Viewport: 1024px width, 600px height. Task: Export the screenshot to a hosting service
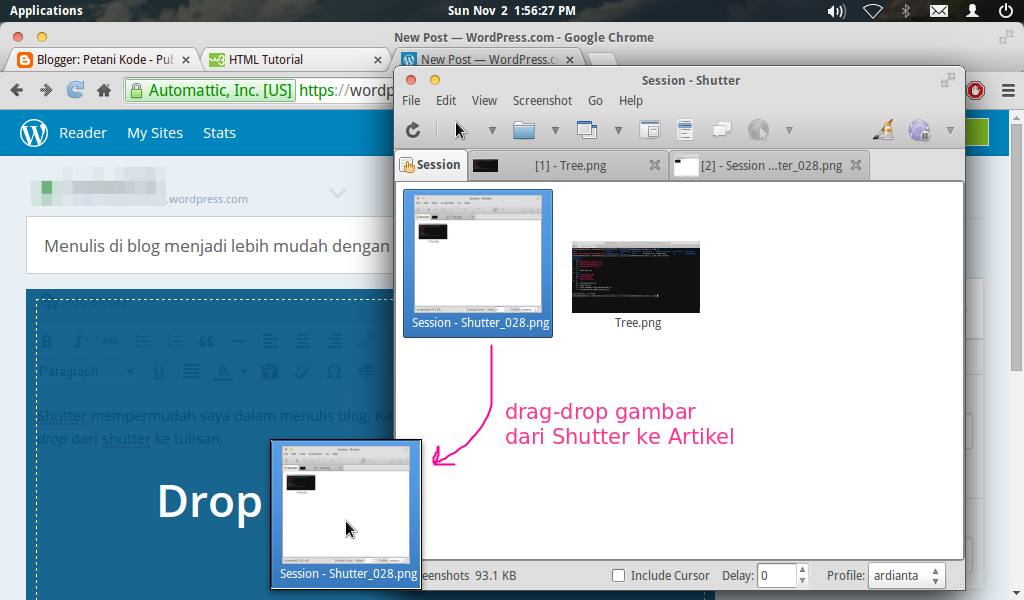coord(917,129)
